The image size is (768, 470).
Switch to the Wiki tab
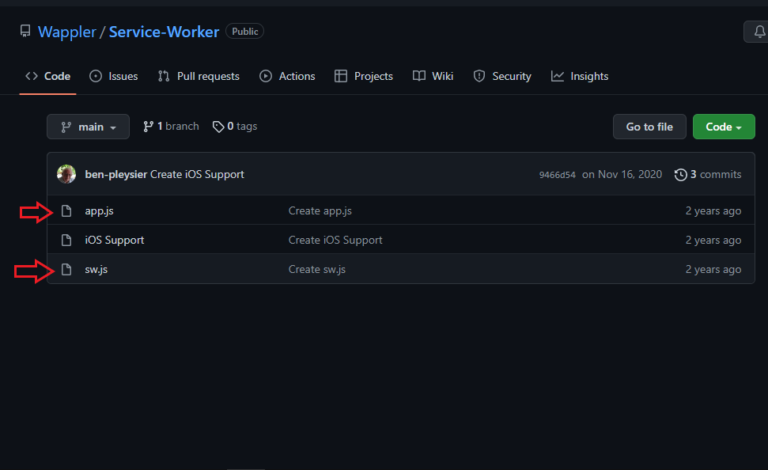433,76
